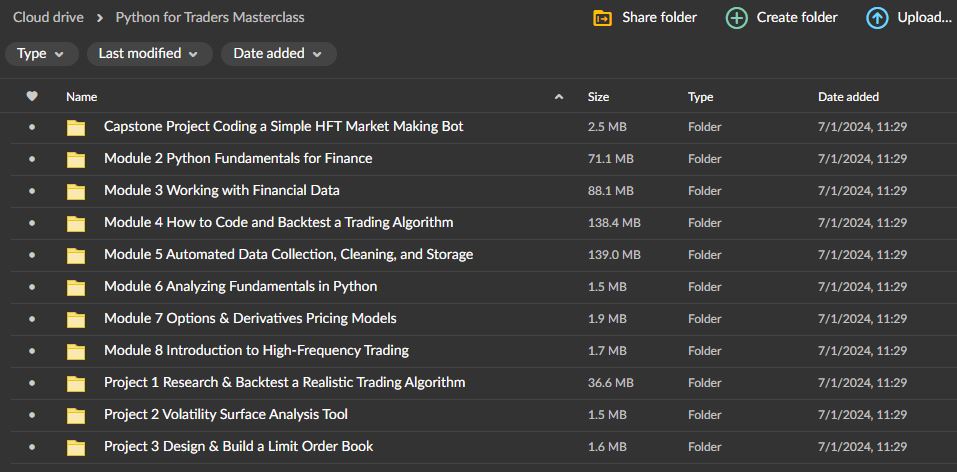Screen dimensions: 957x472
Task: Open Module 8 Introduction to High-Frequency Trading
Action: click(256, 351)
